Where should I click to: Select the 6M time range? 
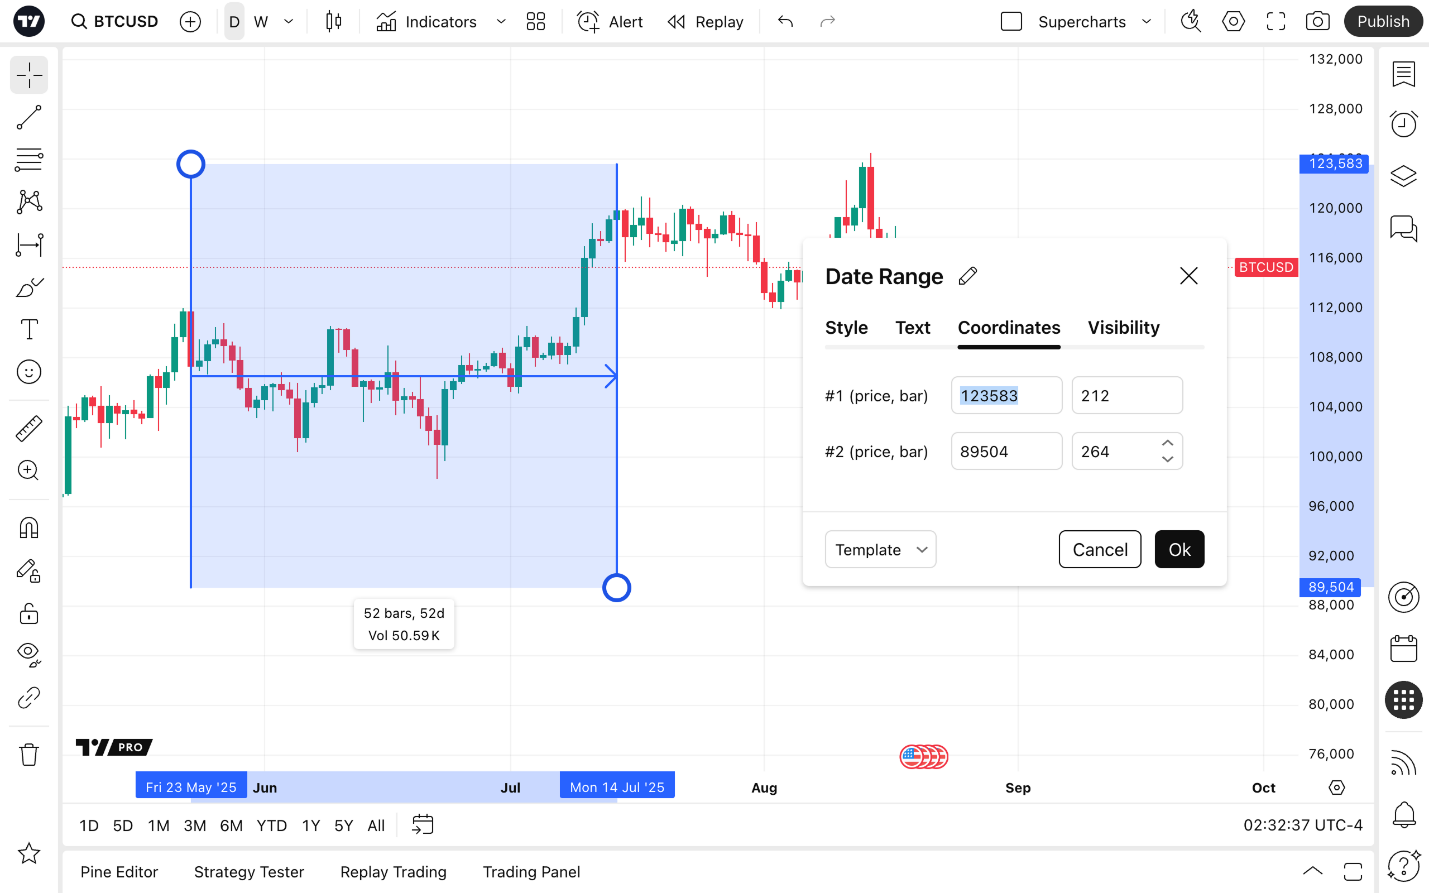click(x=231, y=825)
